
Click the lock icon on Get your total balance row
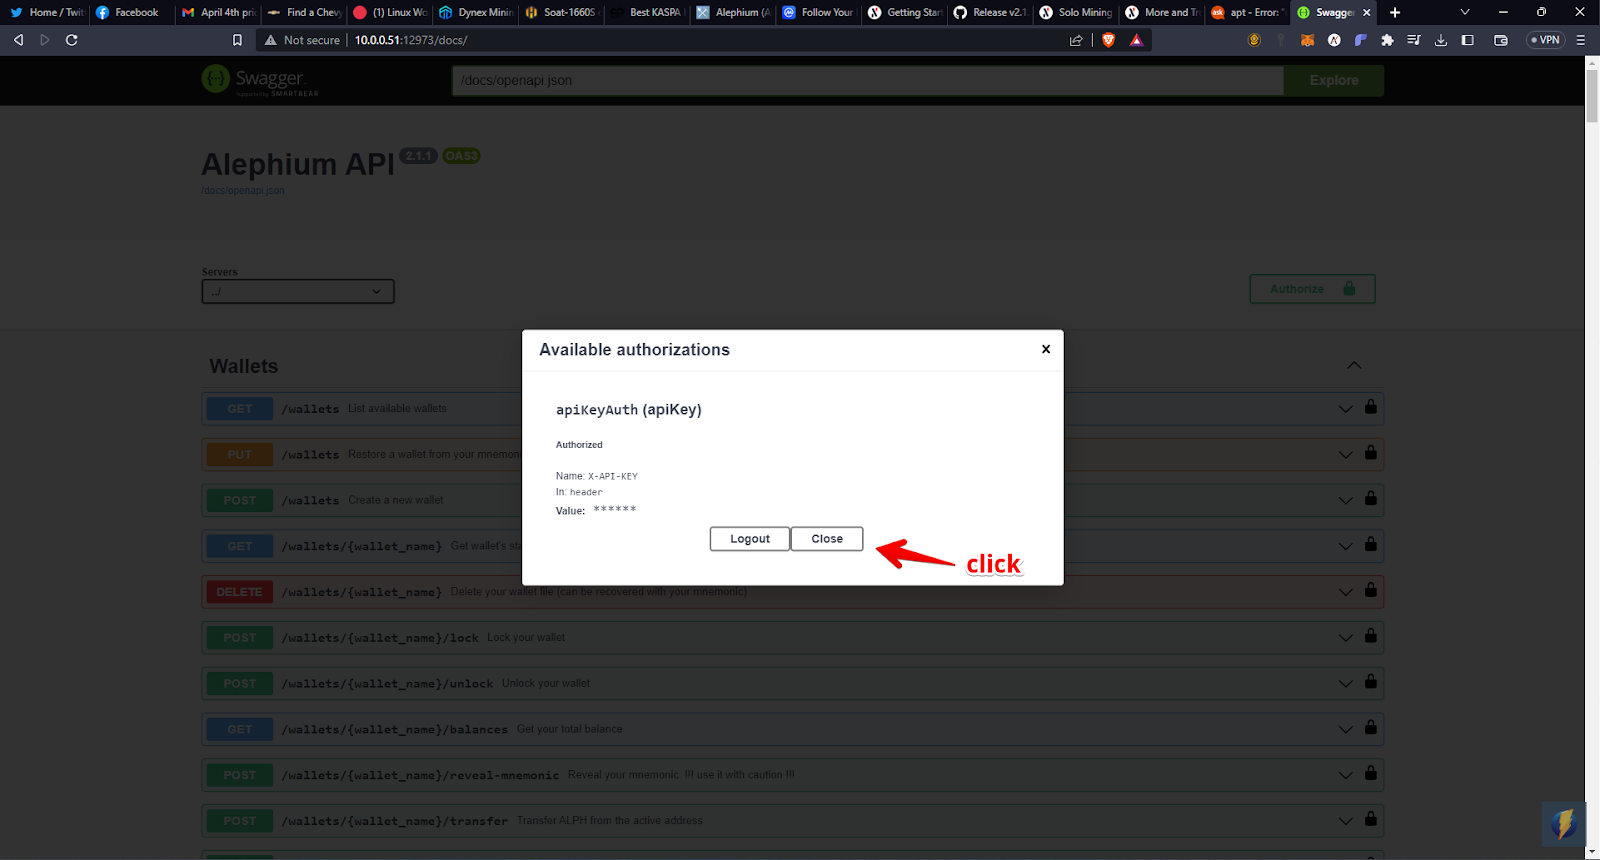(x=1371, y=727)
